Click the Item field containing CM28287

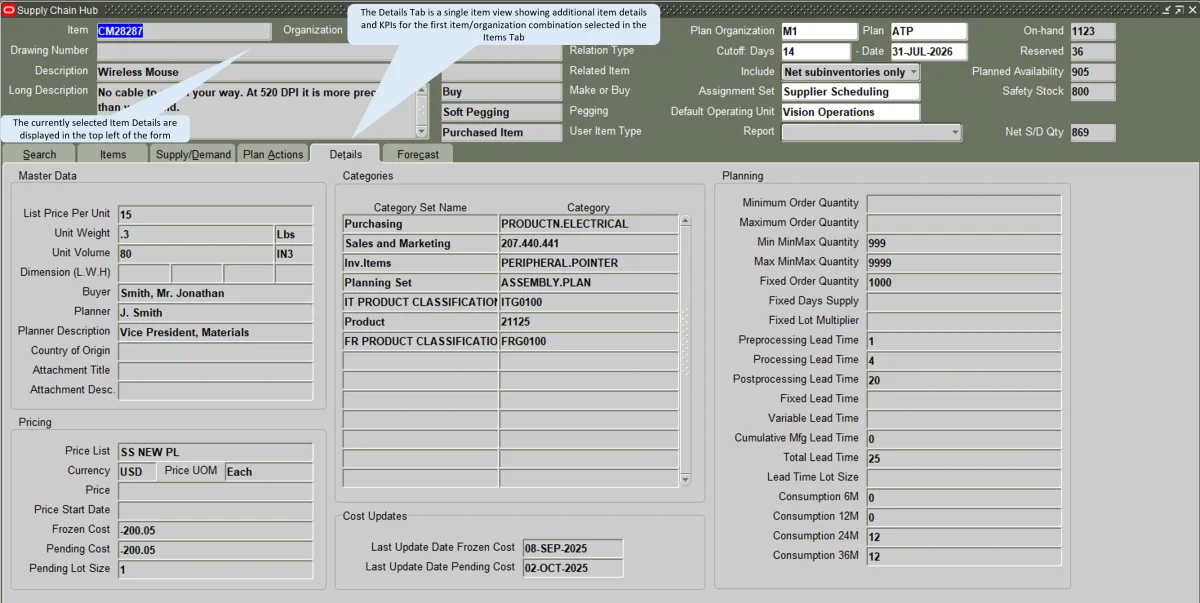pos(183,31)
